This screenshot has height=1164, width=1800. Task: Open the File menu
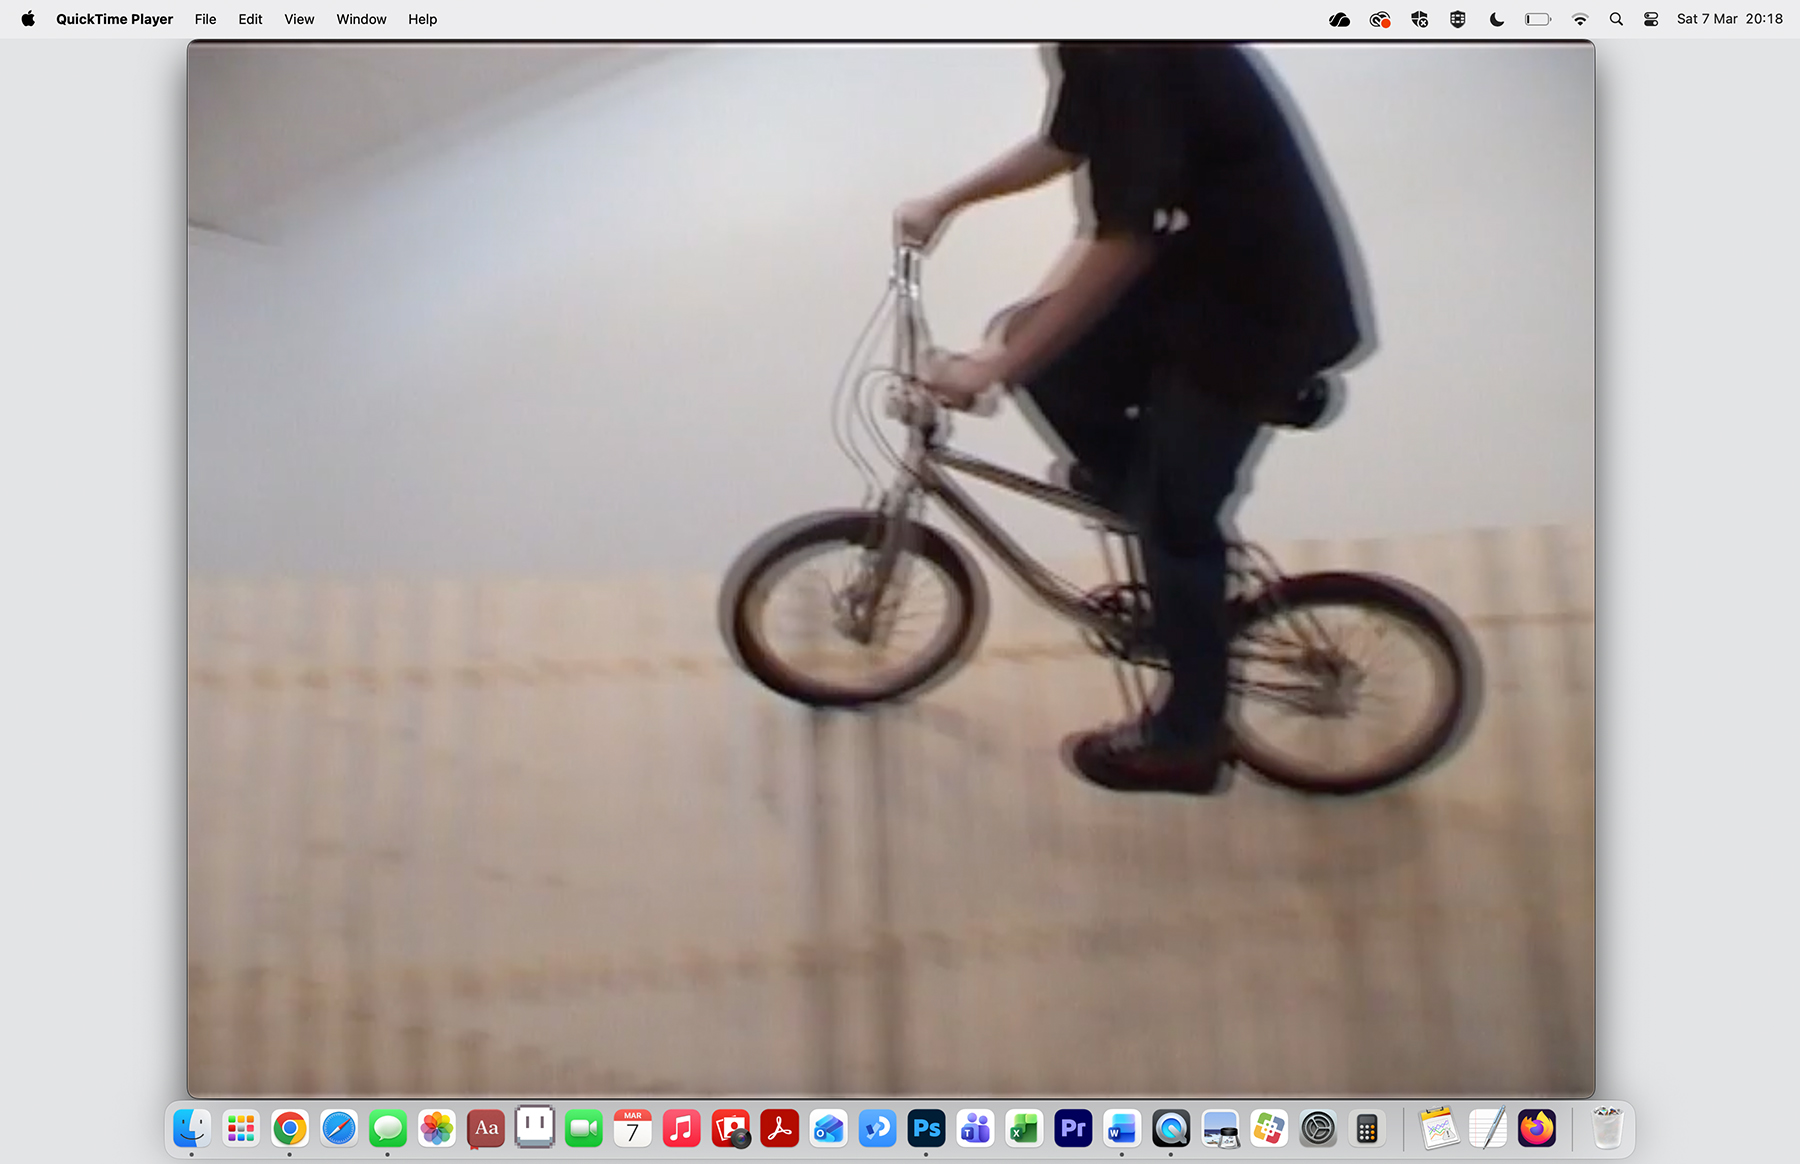coord(205,19)
